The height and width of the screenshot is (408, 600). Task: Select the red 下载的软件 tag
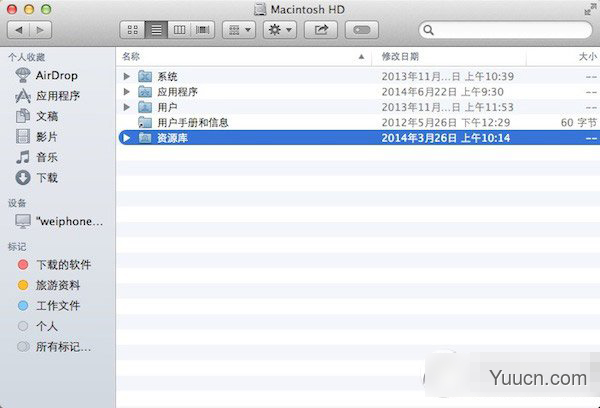[54, 264]
